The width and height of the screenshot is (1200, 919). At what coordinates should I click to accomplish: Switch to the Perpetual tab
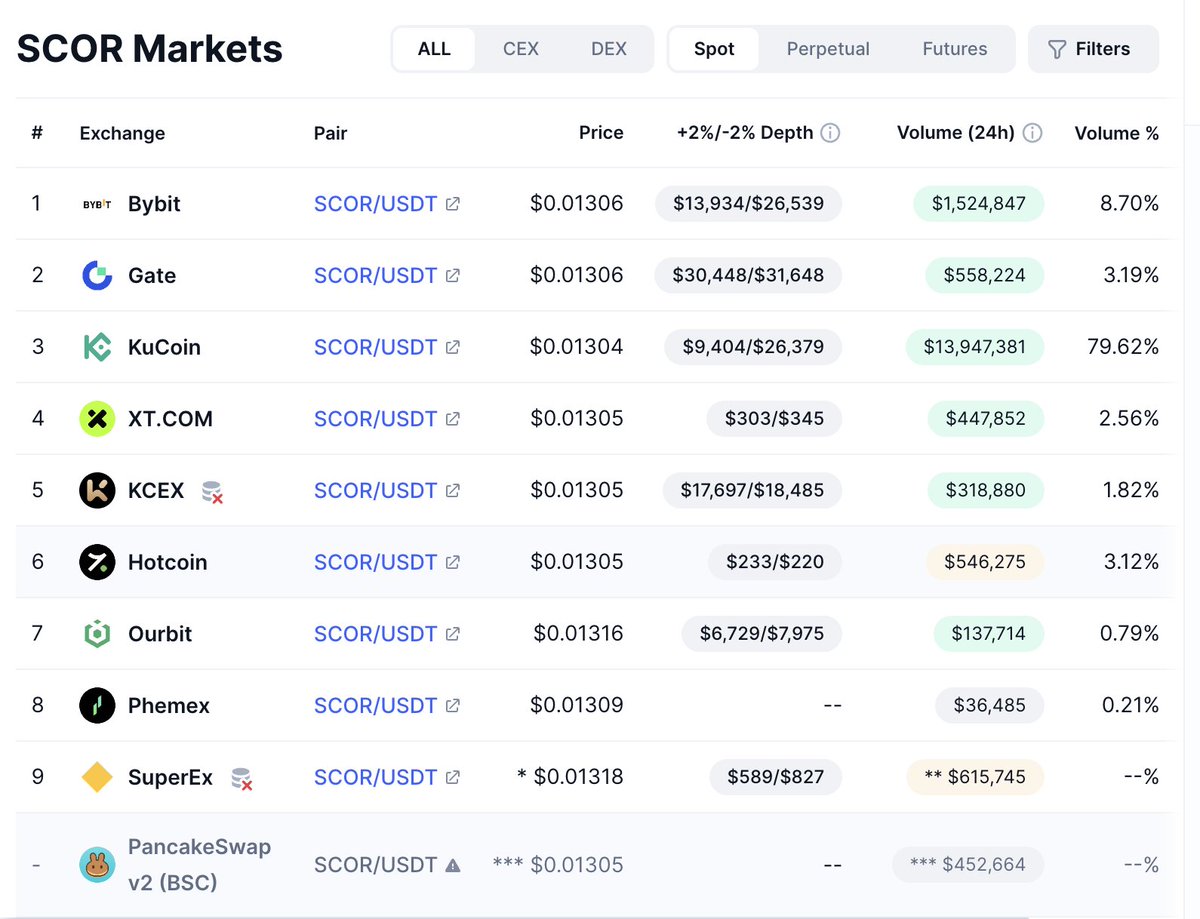point(828,49)
